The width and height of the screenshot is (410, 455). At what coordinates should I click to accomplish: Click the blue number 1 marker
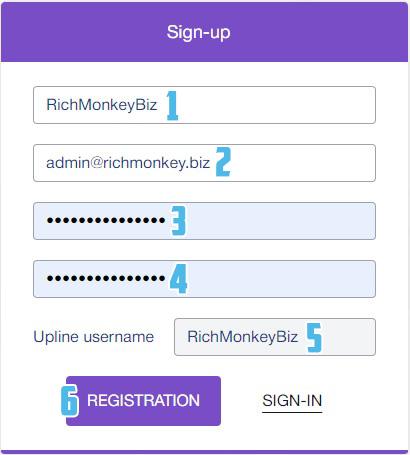(x=172, y=106)
